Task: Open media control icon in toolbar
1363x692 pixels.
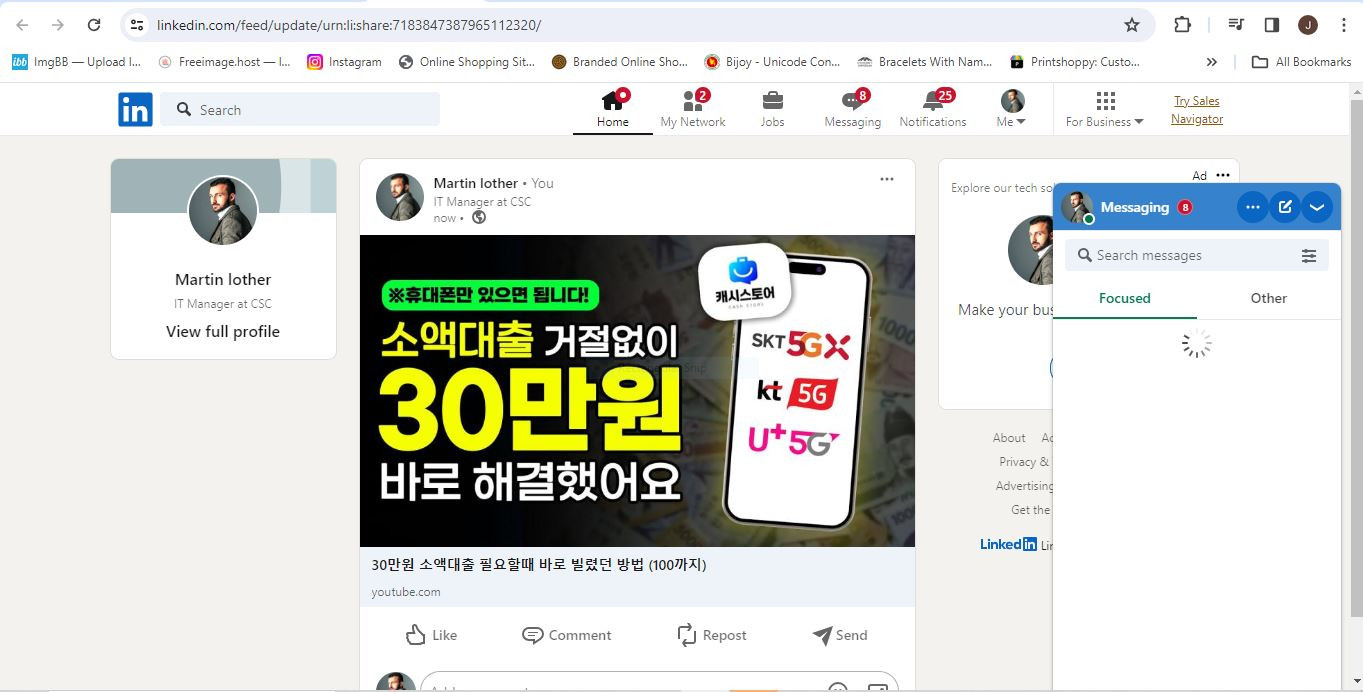Action: [1236, 25]
